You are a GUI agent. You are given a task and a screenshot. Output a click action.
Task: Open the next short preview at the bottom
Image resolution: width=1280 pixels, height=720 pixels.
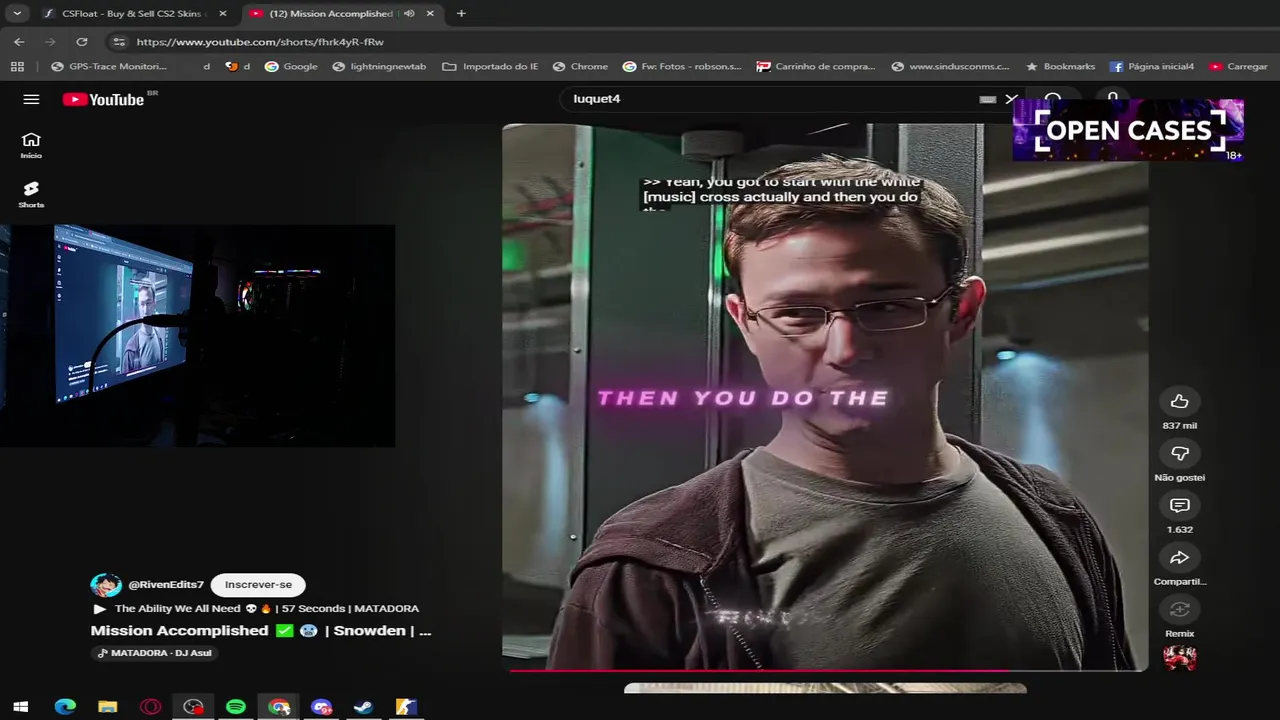click(x=825, y=688)
